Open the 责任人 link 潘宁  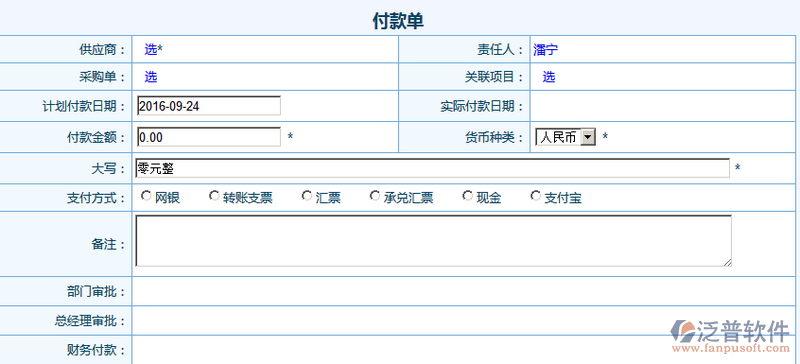546,50
